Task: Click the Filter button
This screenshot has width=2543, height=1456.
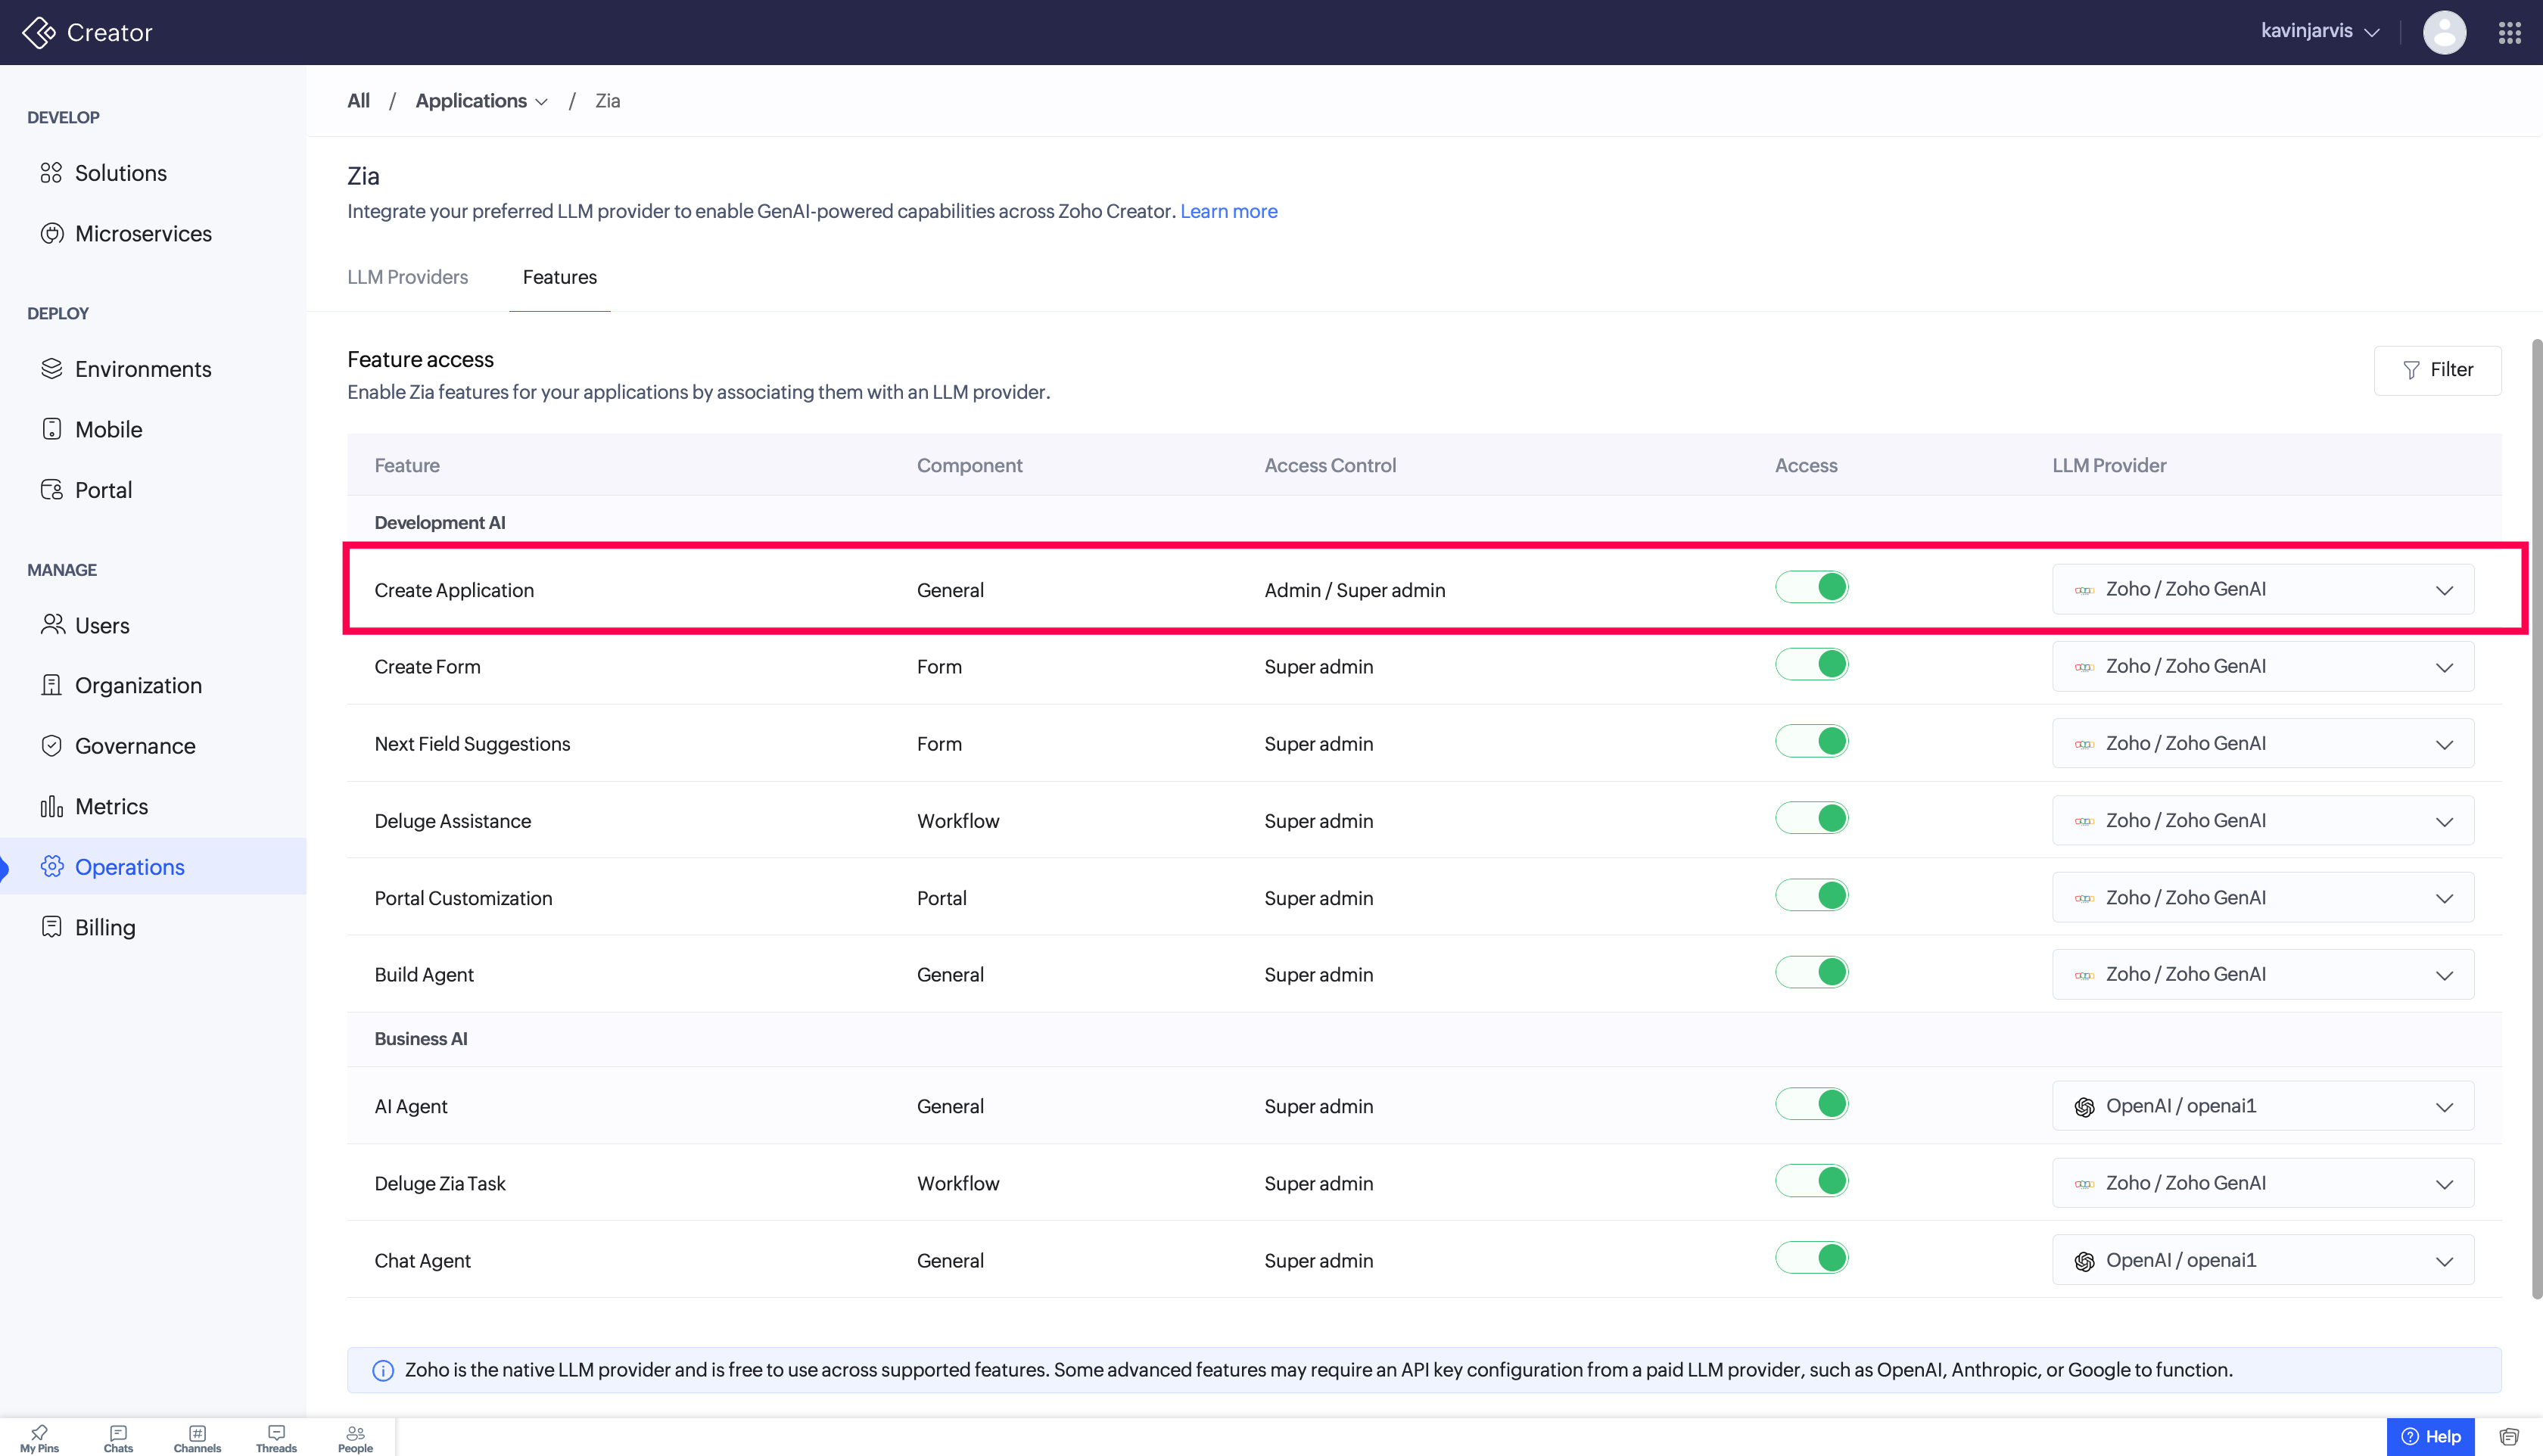Action: (2437, 370)
